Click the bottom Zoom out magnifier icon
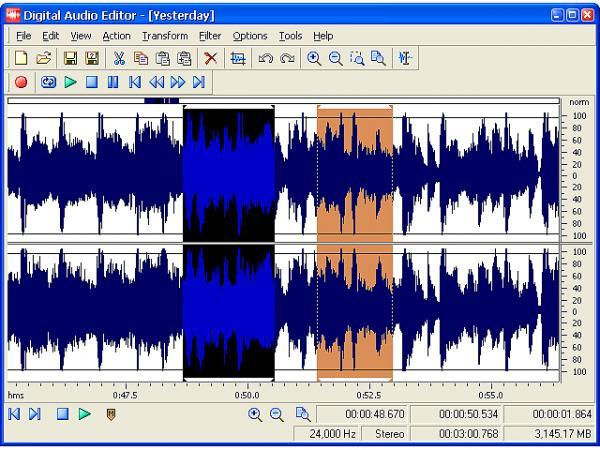Viewport: 600px width, 450px height. 277,414
